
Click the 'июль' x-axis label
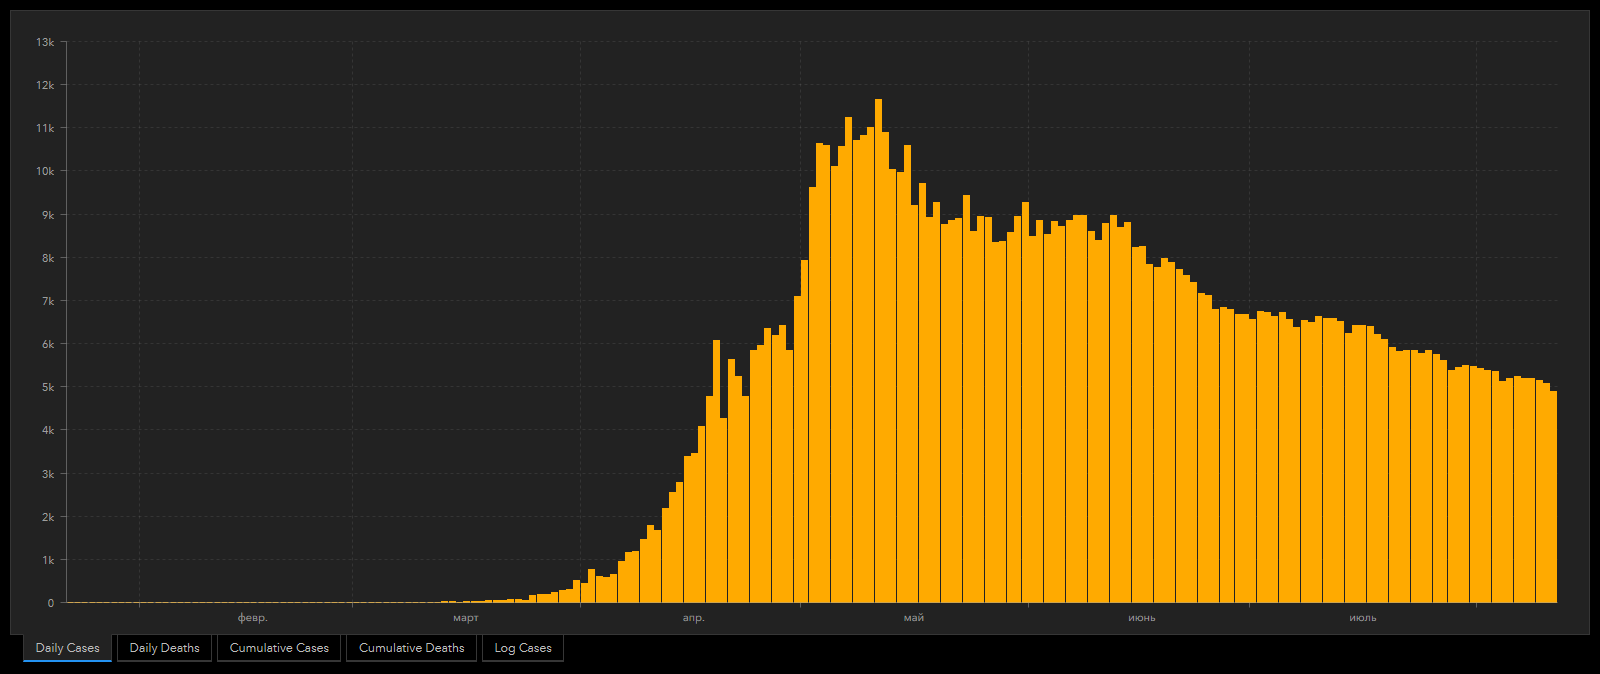click(x=1363, y=618)
